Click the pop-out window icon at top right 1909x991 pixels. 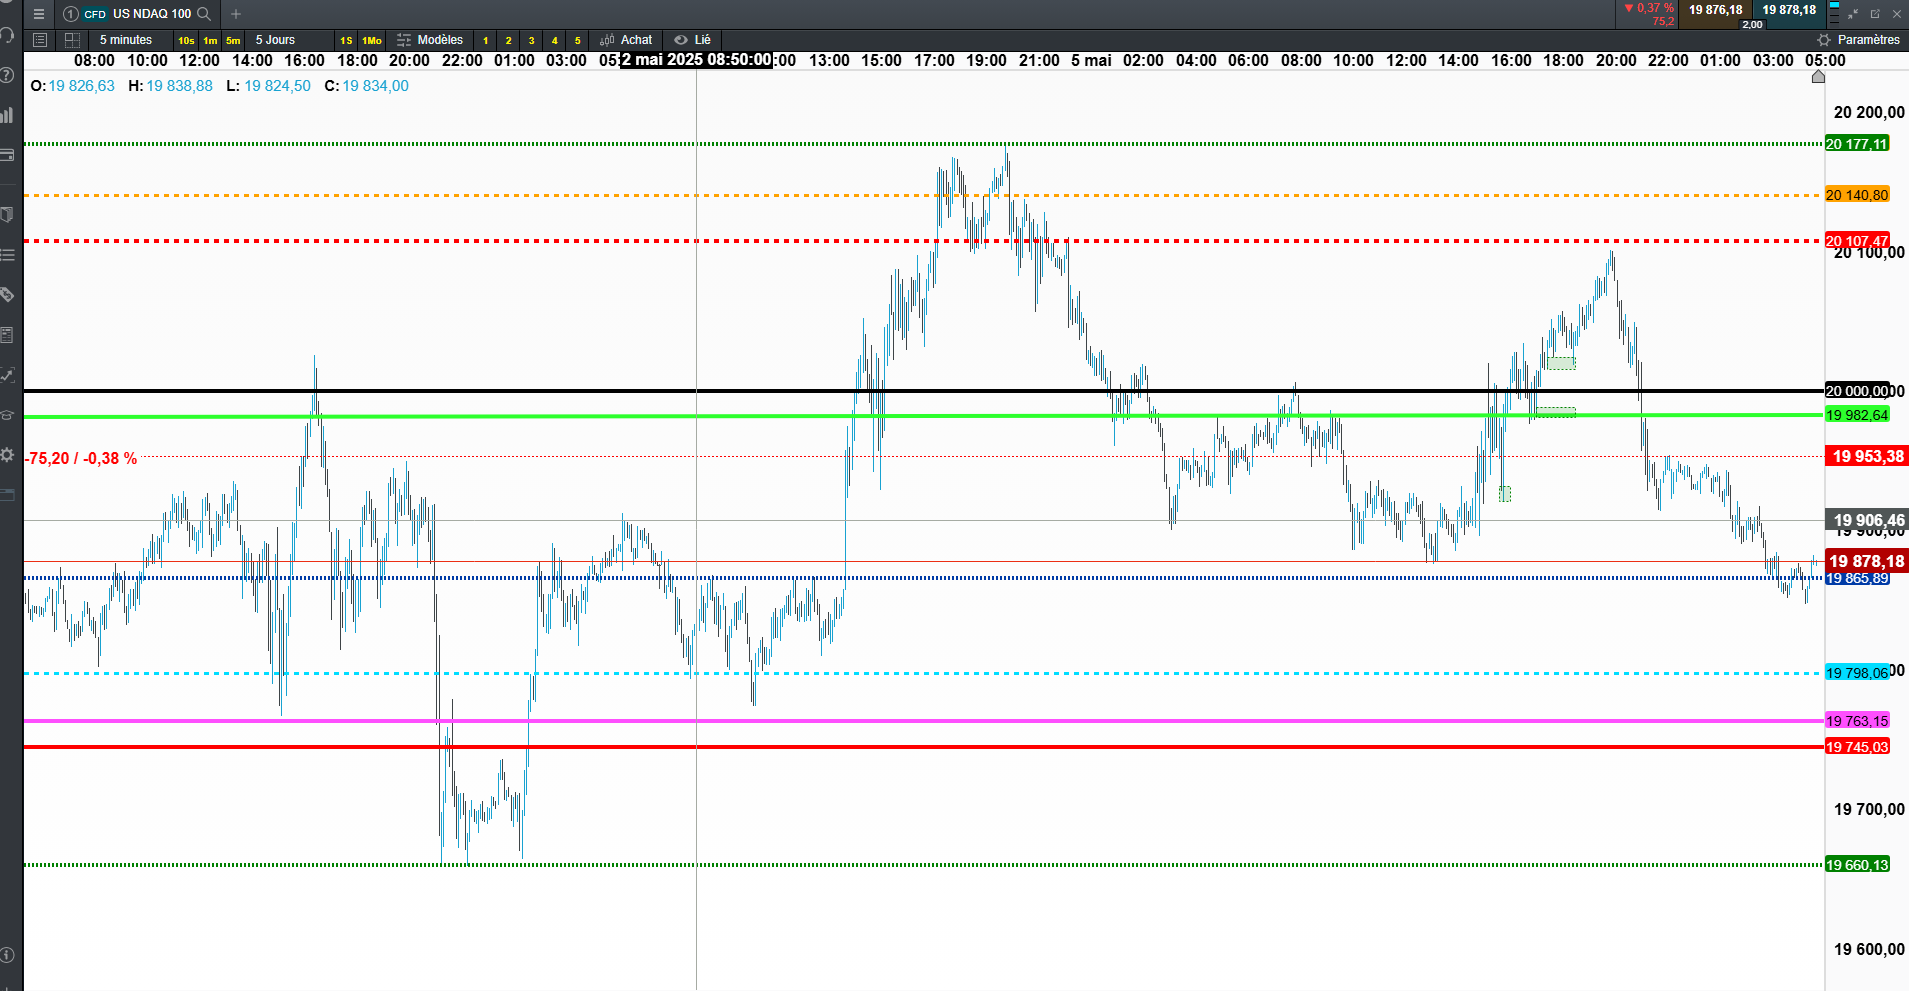coord(1875,14)
